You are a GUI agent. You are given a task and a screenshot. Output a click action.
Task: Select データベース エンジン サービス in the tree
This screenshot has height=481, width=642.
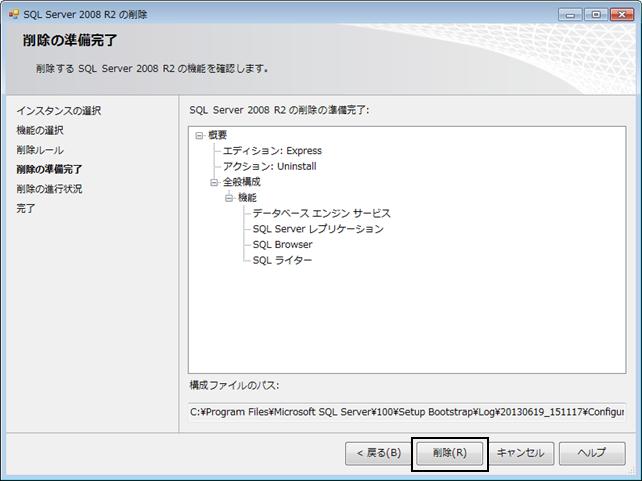pyautogui.click(x=321, y=213)
